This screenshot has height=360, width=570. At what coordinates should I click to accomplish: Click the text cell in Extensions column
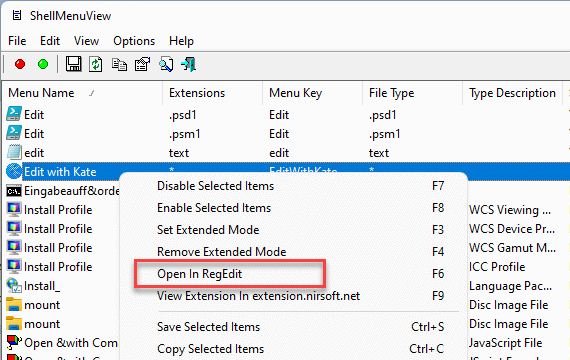tap(179, 153)
